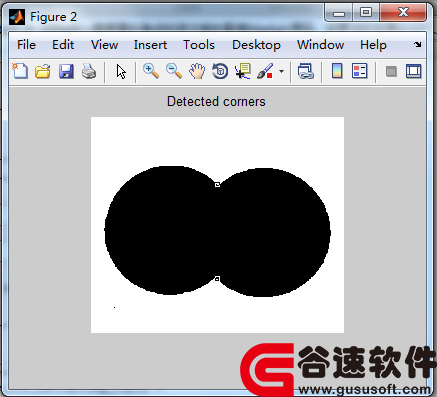Open the Tools menu
The height and width of the screenshot is (397, 437).
[x=199, y=45]
